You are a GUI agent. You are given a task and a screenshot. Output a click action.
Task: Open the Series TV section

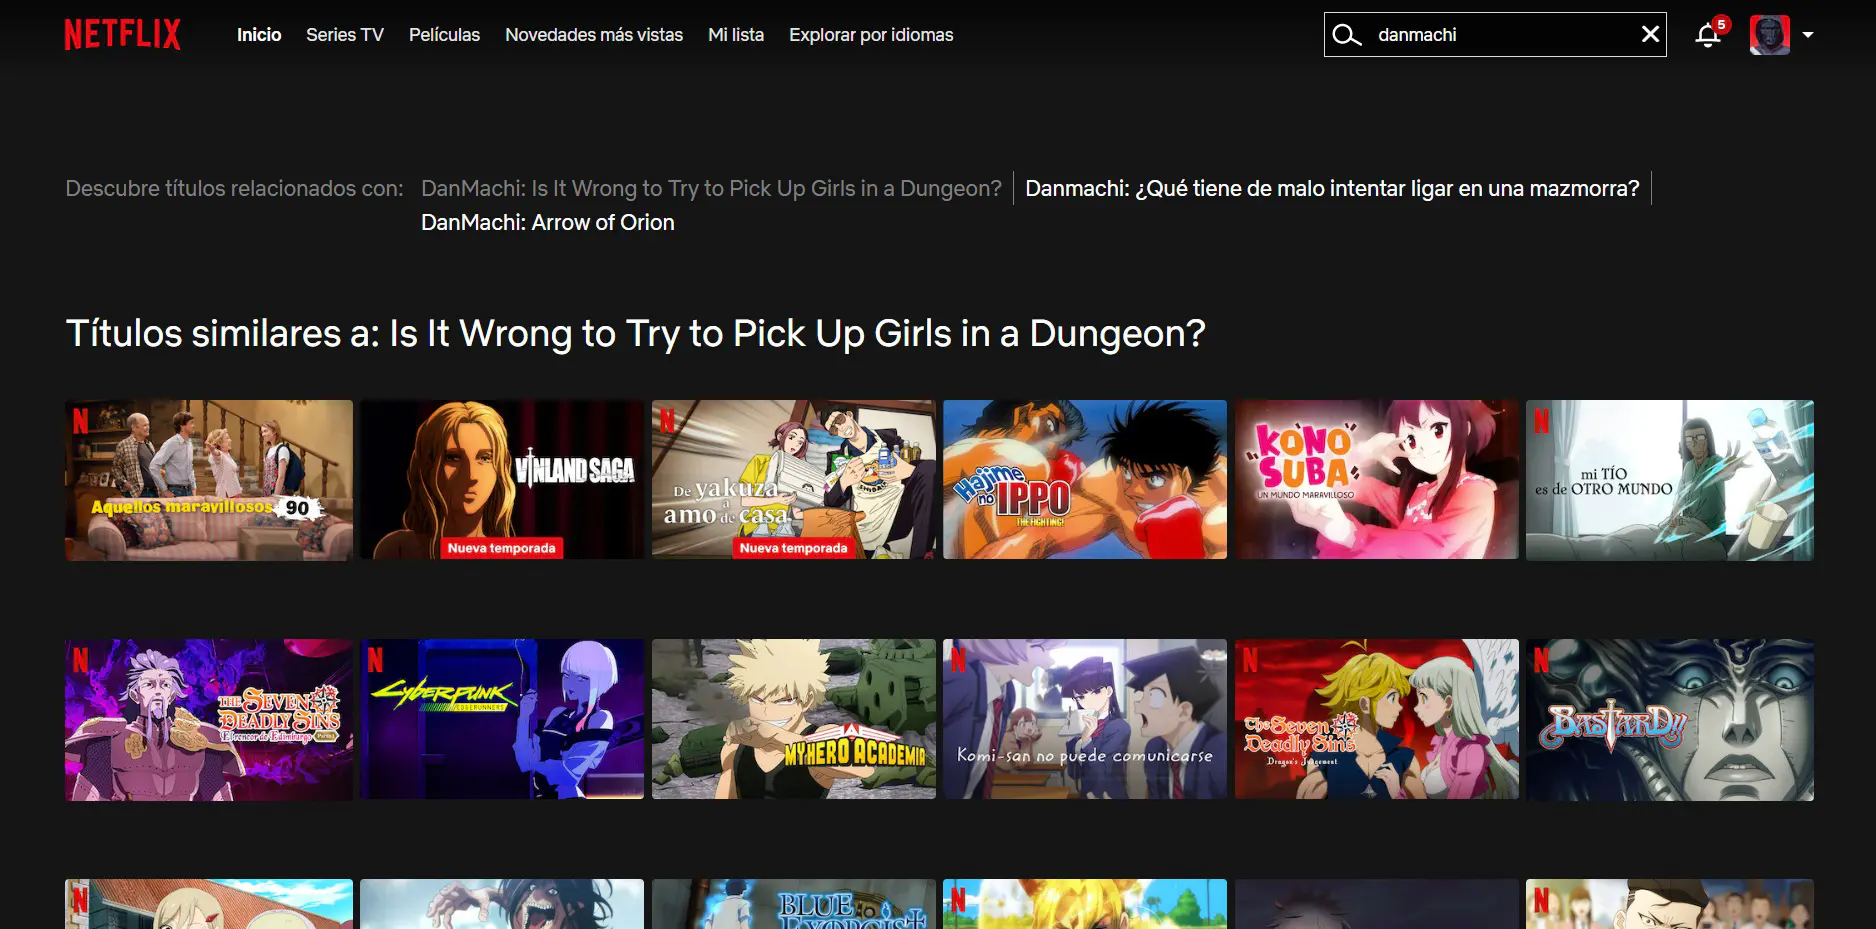(345, 35)
